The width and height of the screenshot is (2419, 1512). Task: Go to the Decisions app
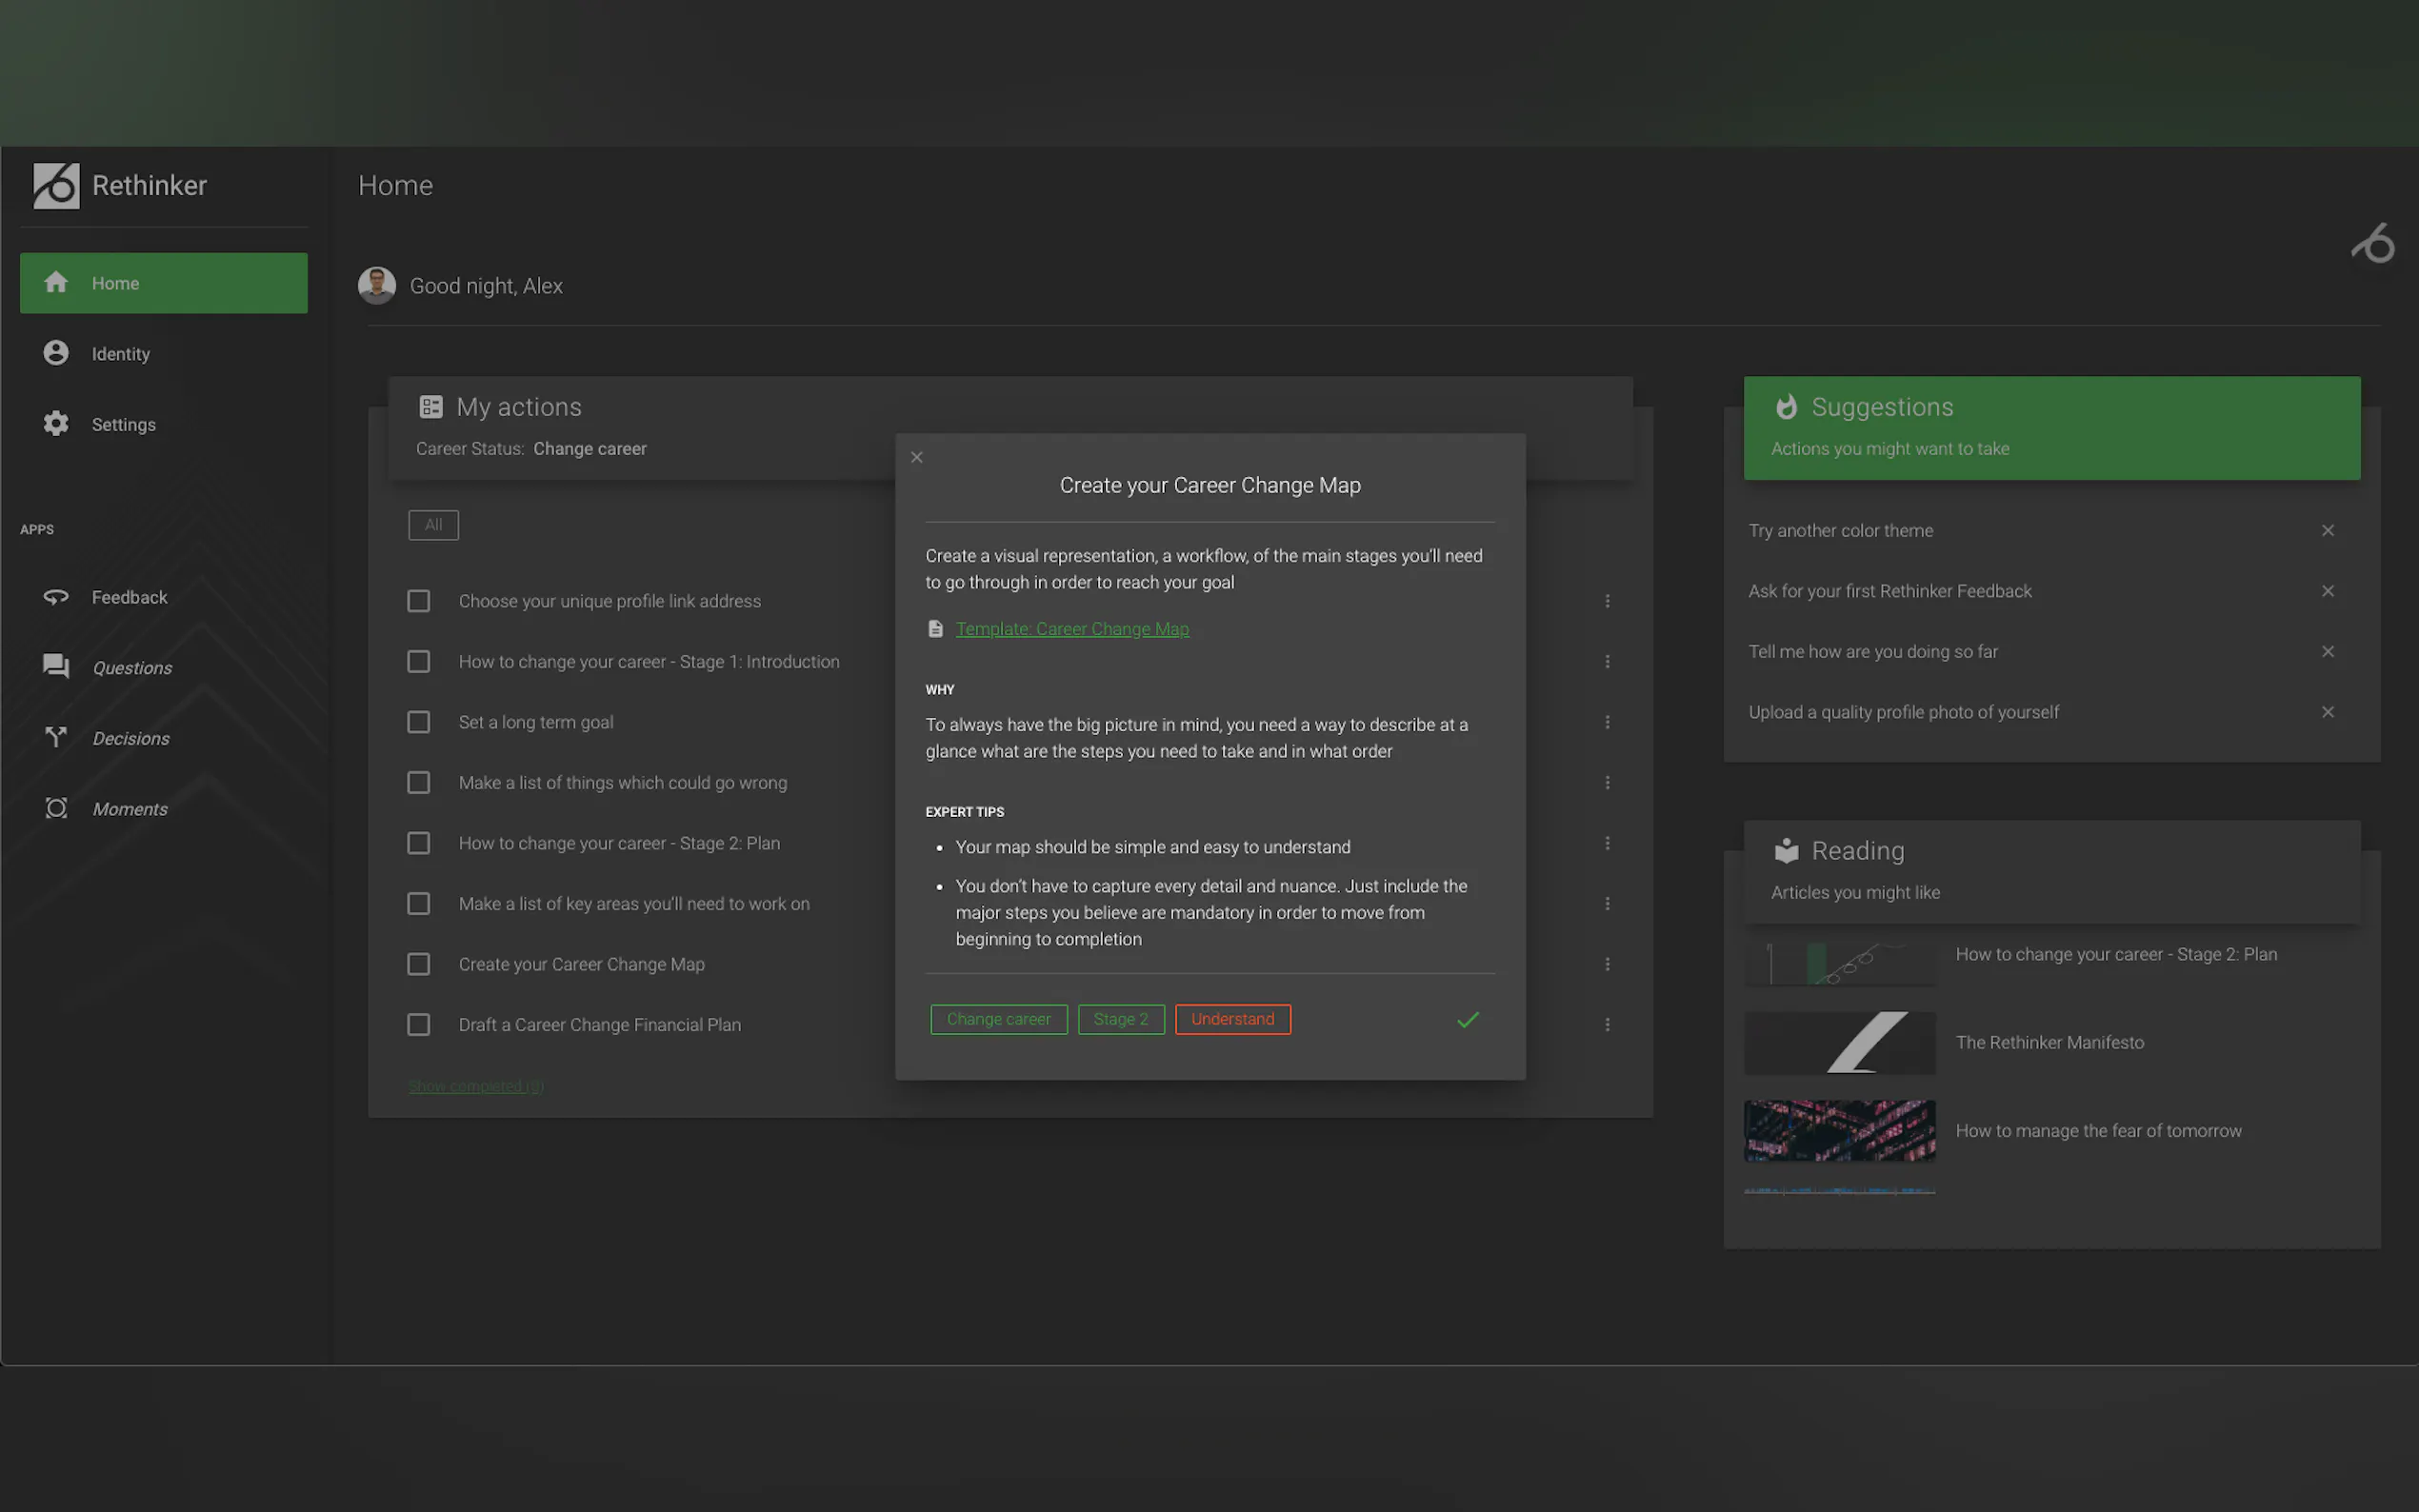pos(130,738)
